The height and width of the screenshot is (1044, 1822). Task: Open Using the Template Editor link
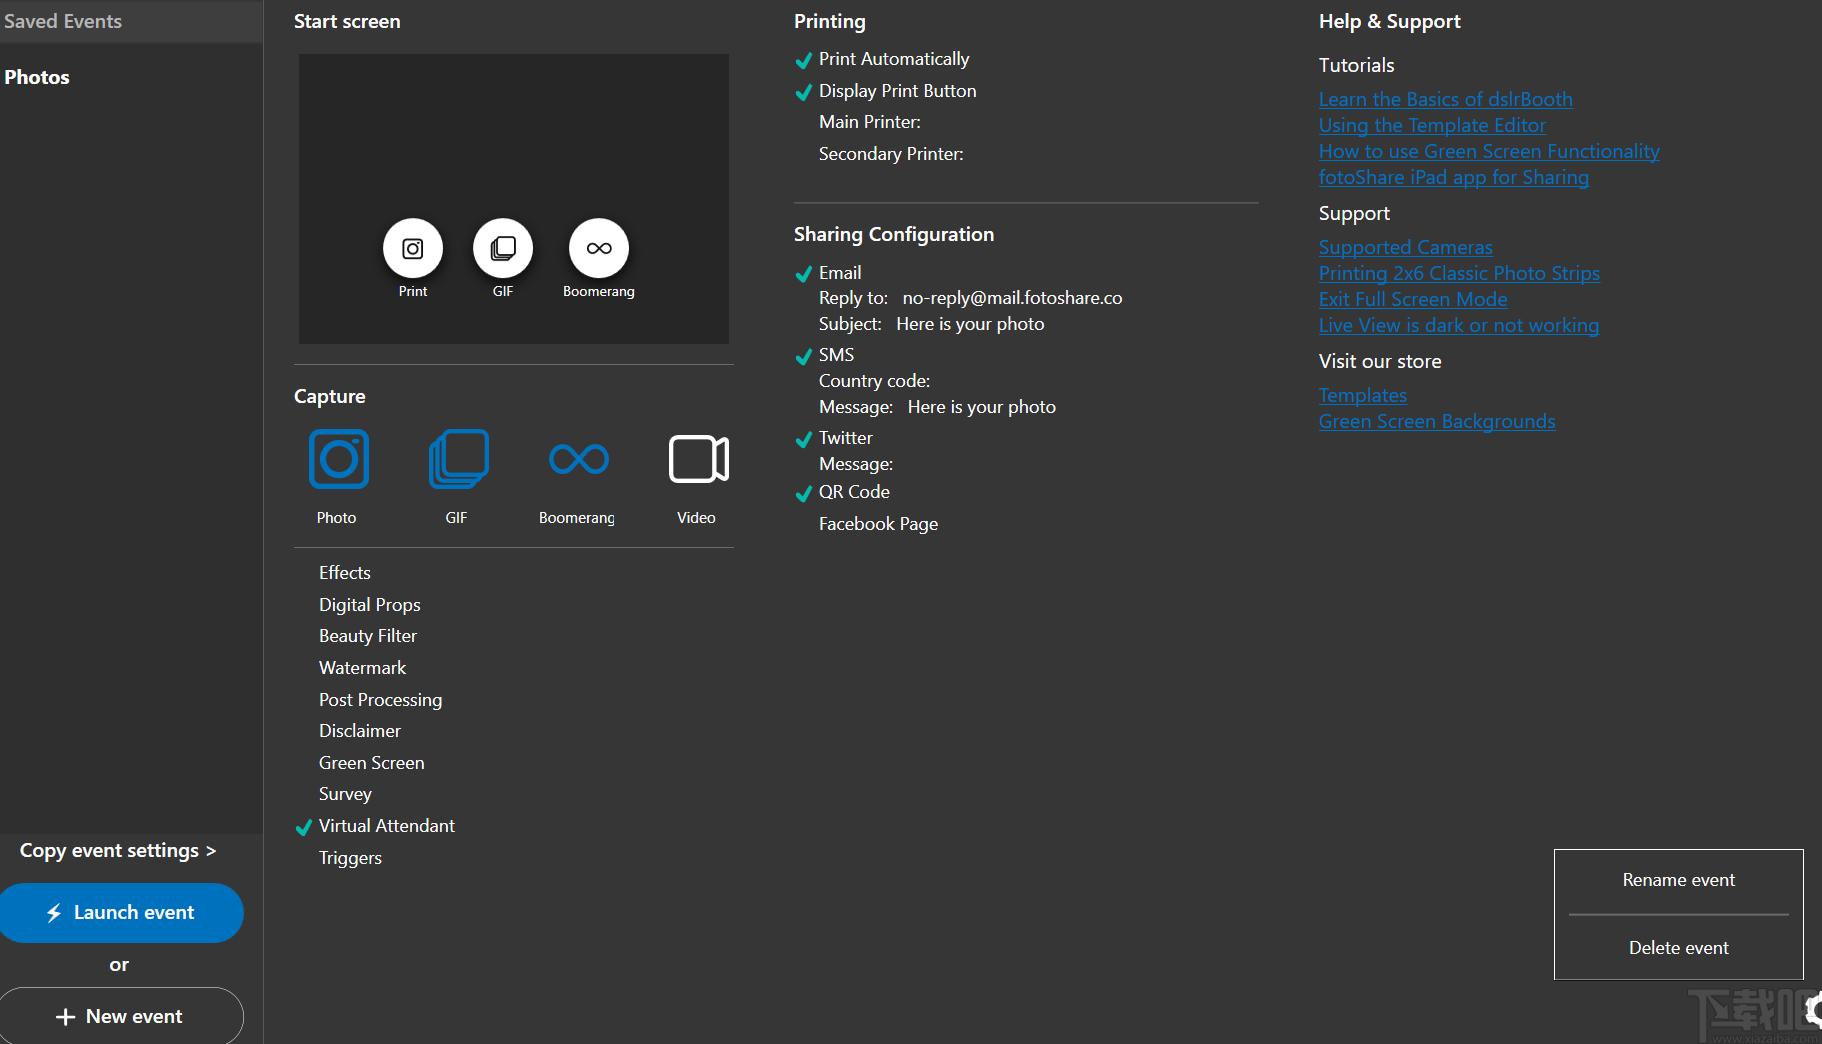tap(1432, 125)
